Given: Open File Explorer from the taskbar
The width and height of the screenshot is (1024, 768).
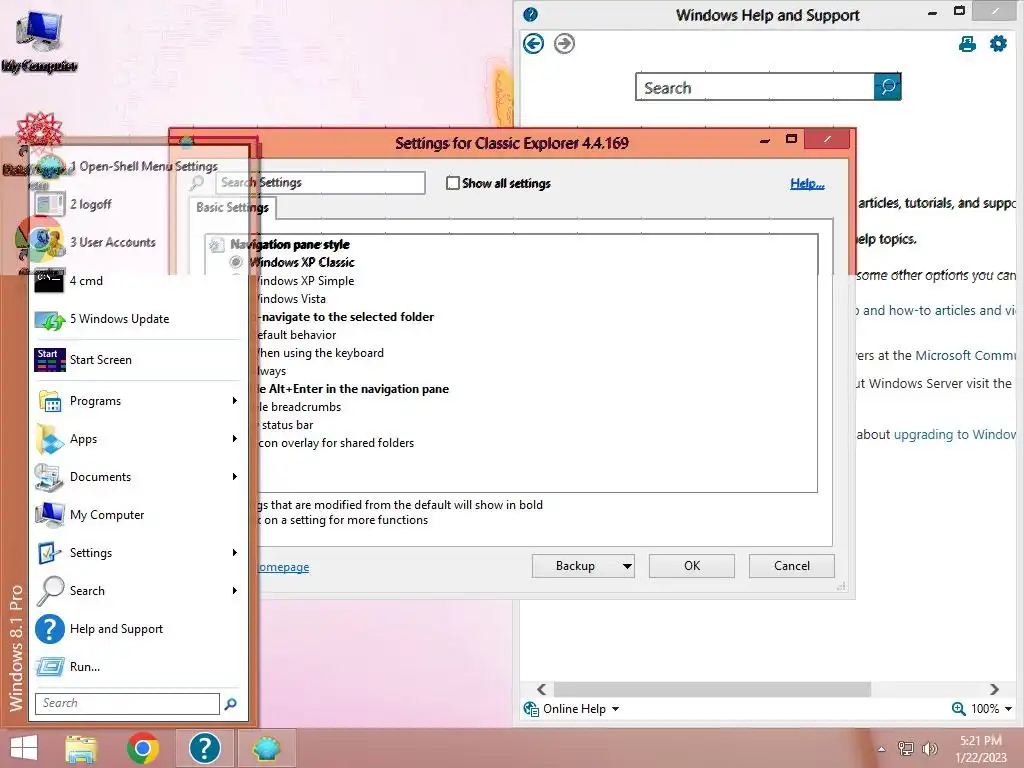Looking at the screenshot, I should pos(81,748).
